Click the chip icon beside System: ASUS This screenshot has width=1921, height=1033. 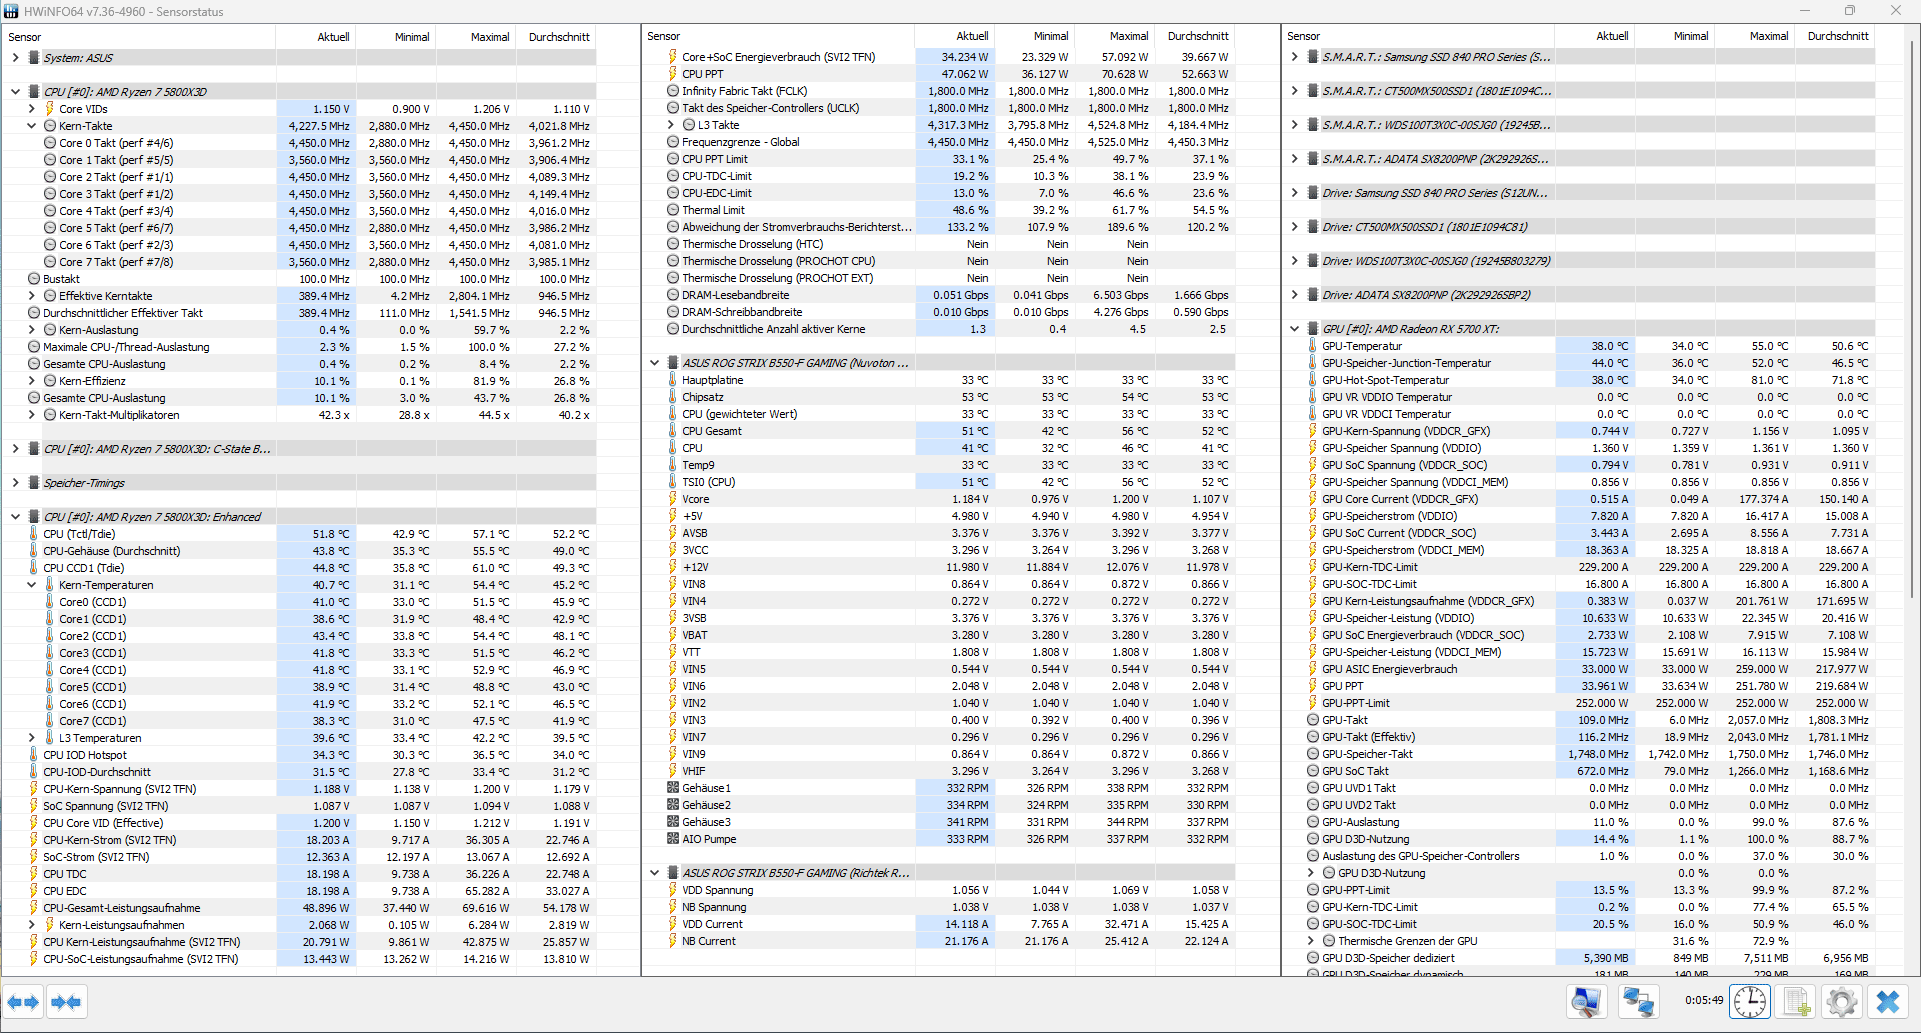click(34, 58)
